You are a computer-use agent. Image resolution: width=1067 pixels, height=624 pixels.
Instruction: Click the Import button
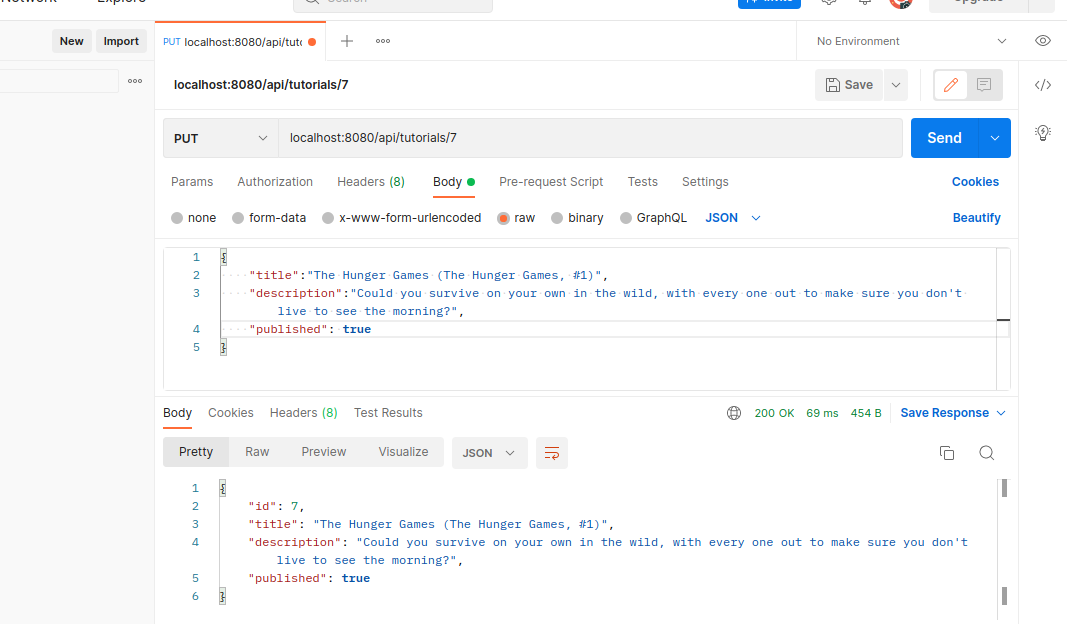(121, 41)
